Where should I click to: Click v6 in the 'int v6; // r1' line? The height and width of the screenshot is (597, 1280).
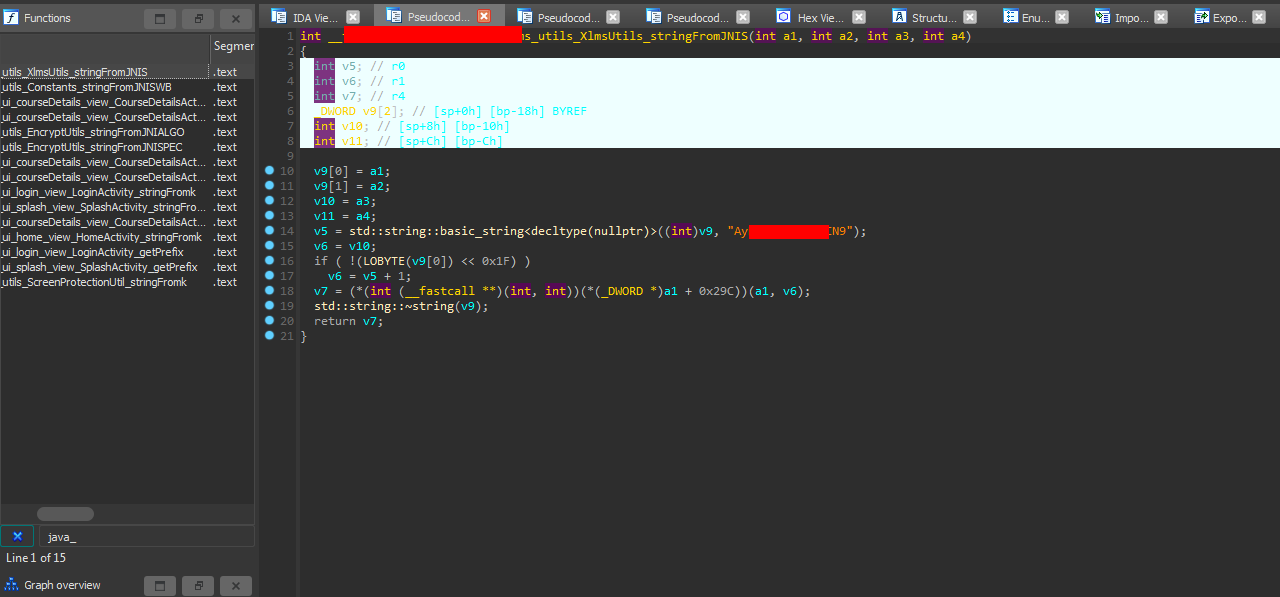pos(349,81)
